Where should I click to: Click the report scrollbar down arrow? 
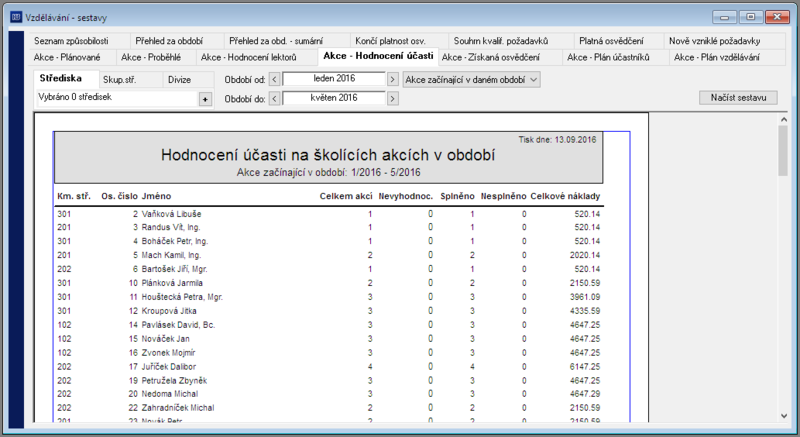784,416
